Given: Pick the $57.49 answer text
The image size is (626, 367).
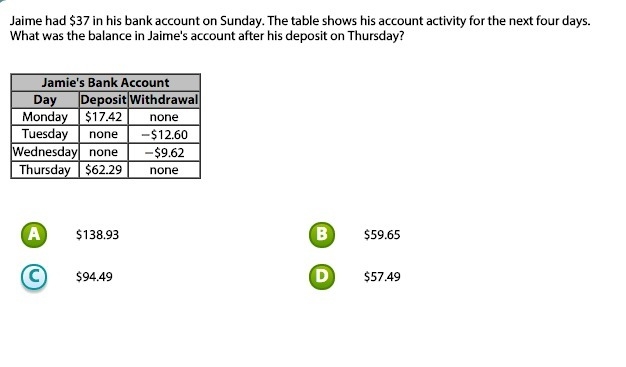Looking at the screenshot, I should point(382,277).
